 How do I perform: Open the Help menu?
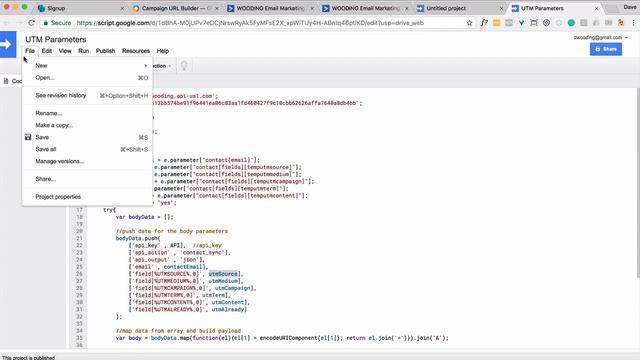[x=162, y=51]
